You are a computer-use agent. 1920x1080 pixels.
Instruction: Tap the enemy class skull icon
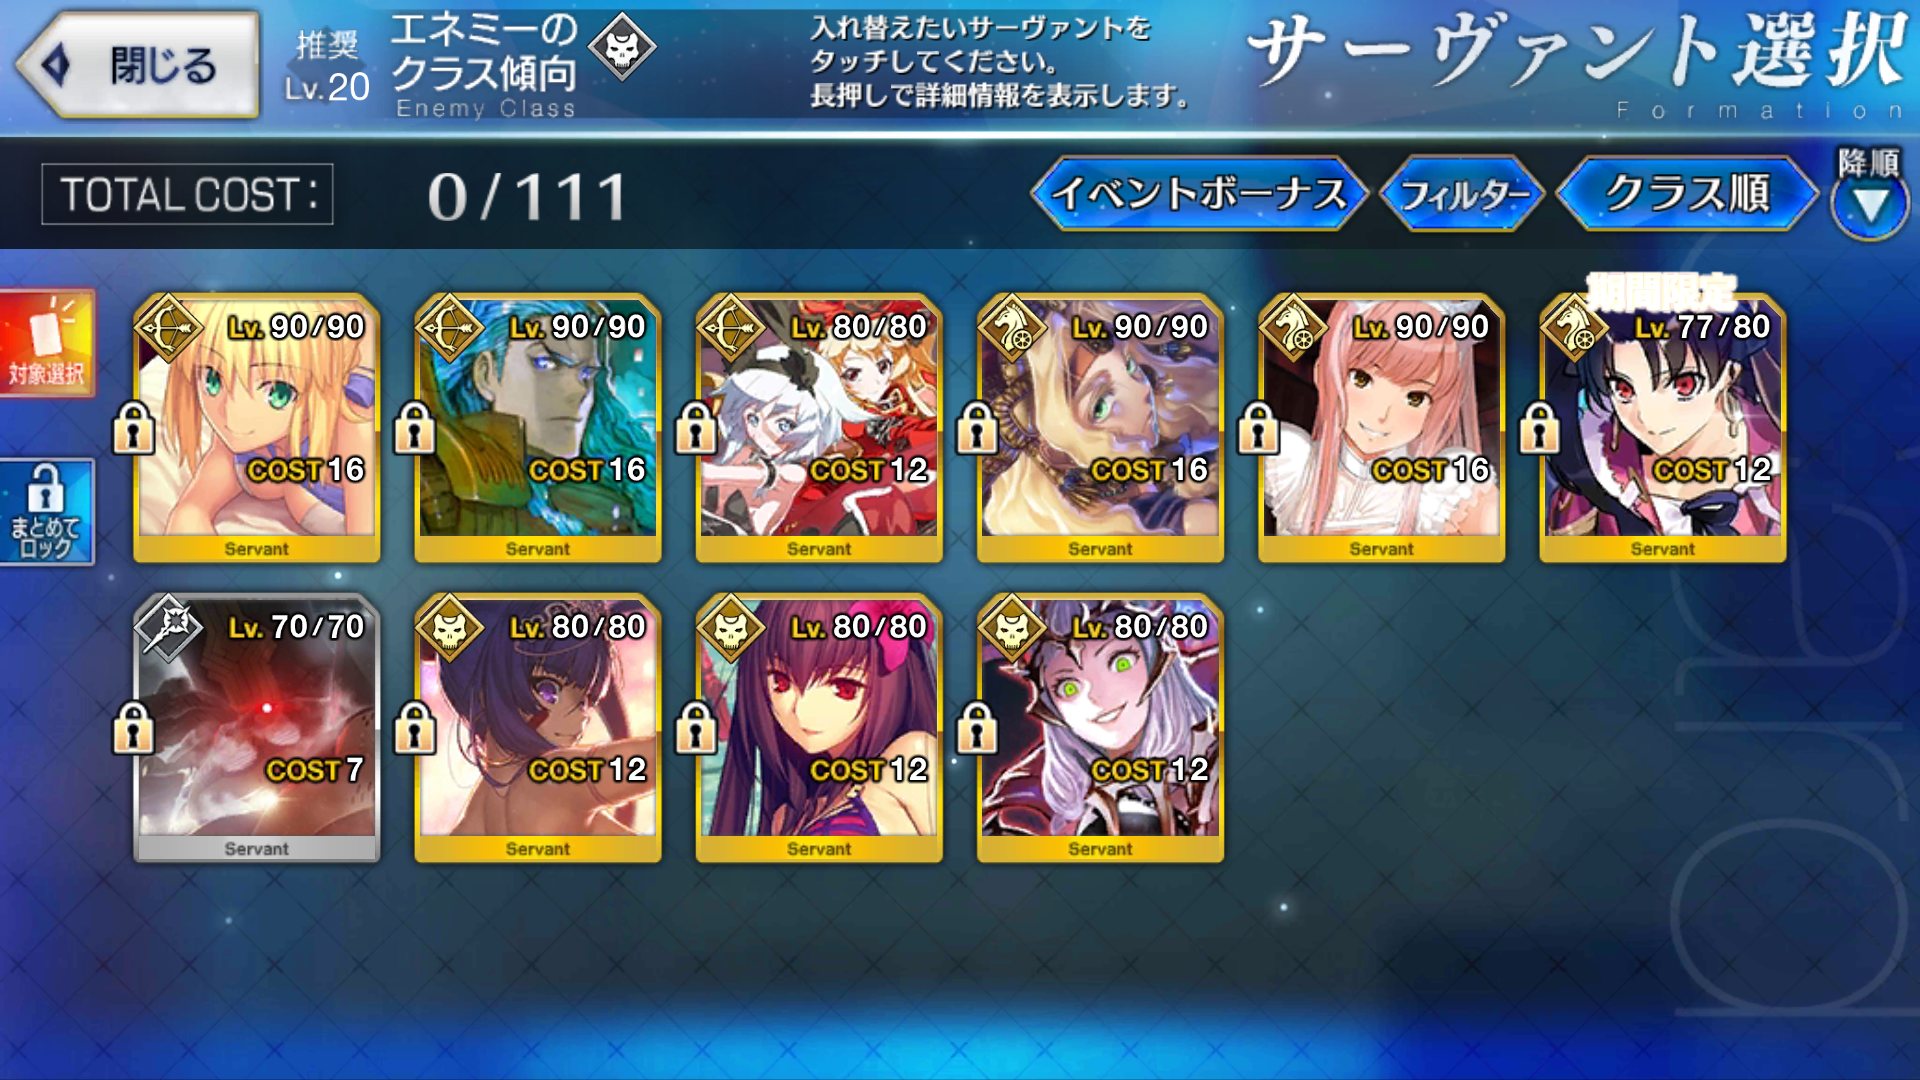pyautogui.click(x=622, y=47)
